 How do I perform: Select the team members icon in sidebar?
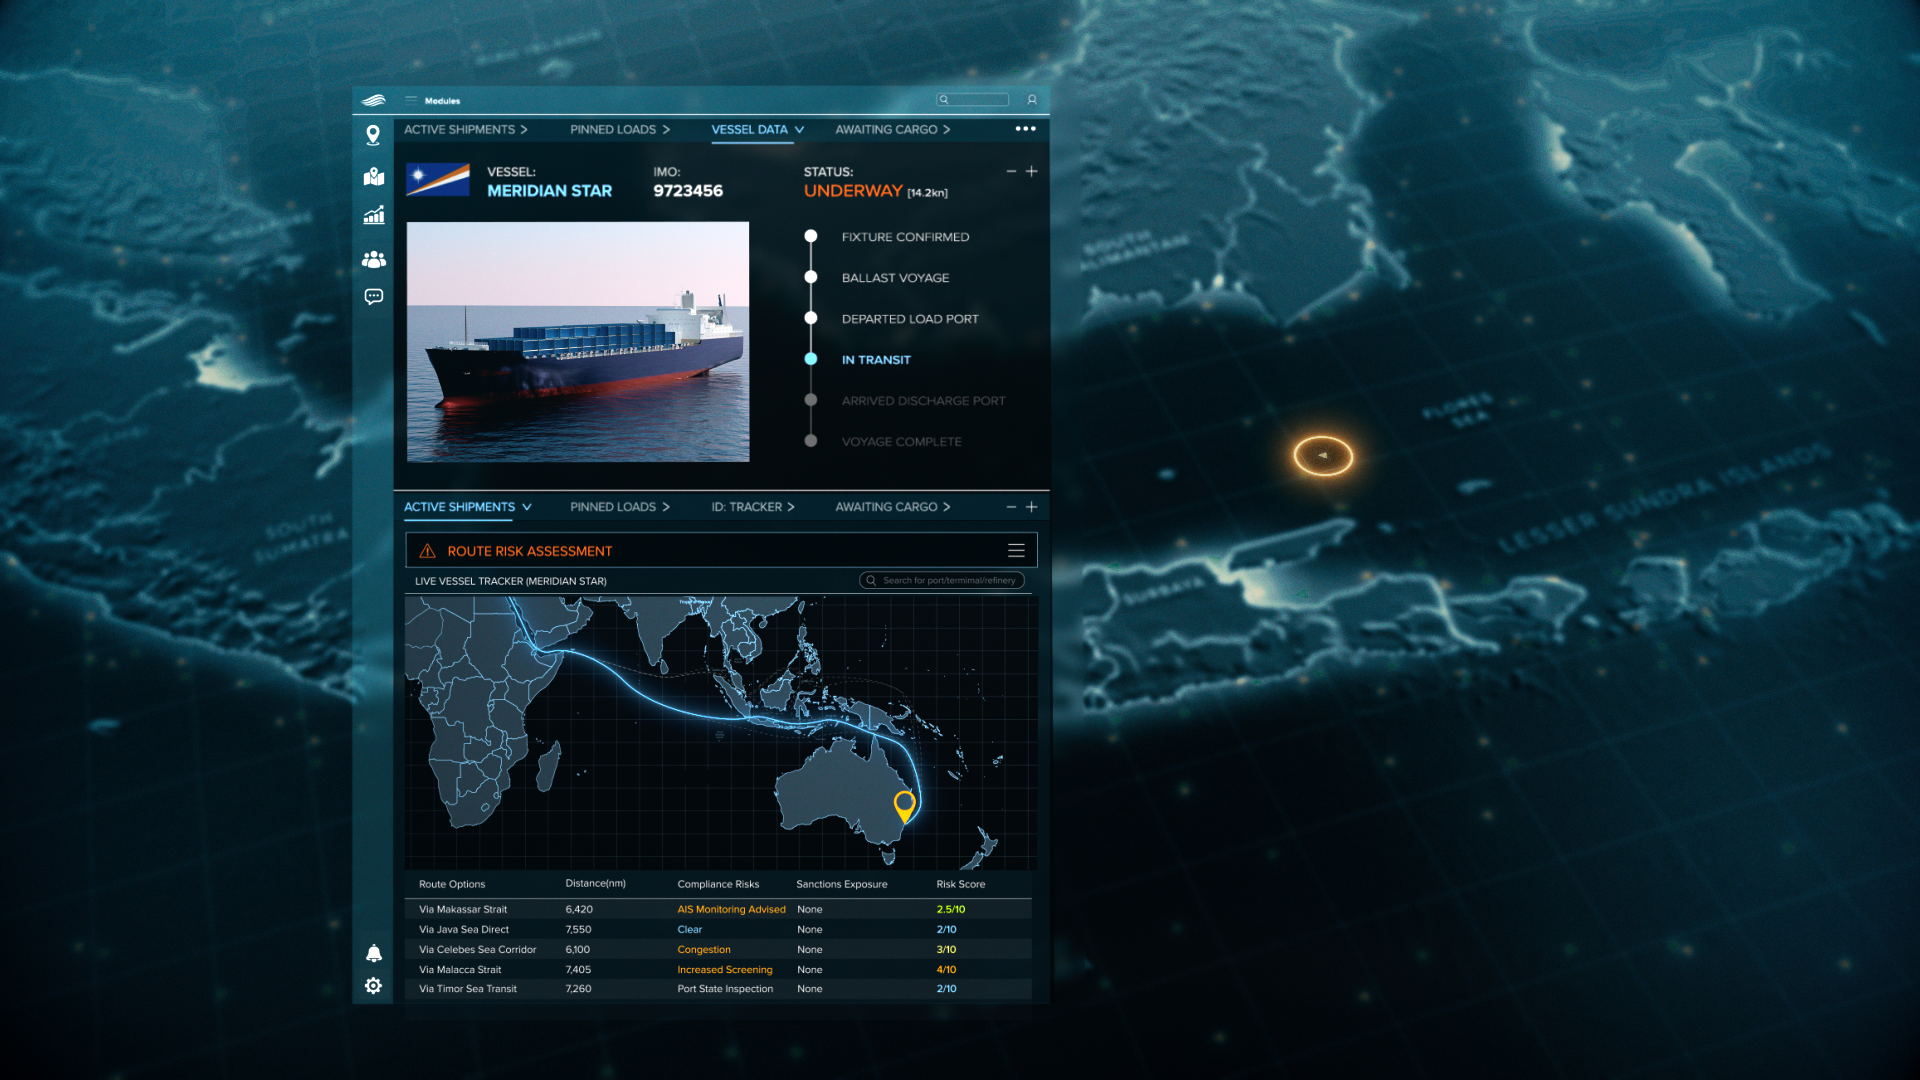coord(373,259)
